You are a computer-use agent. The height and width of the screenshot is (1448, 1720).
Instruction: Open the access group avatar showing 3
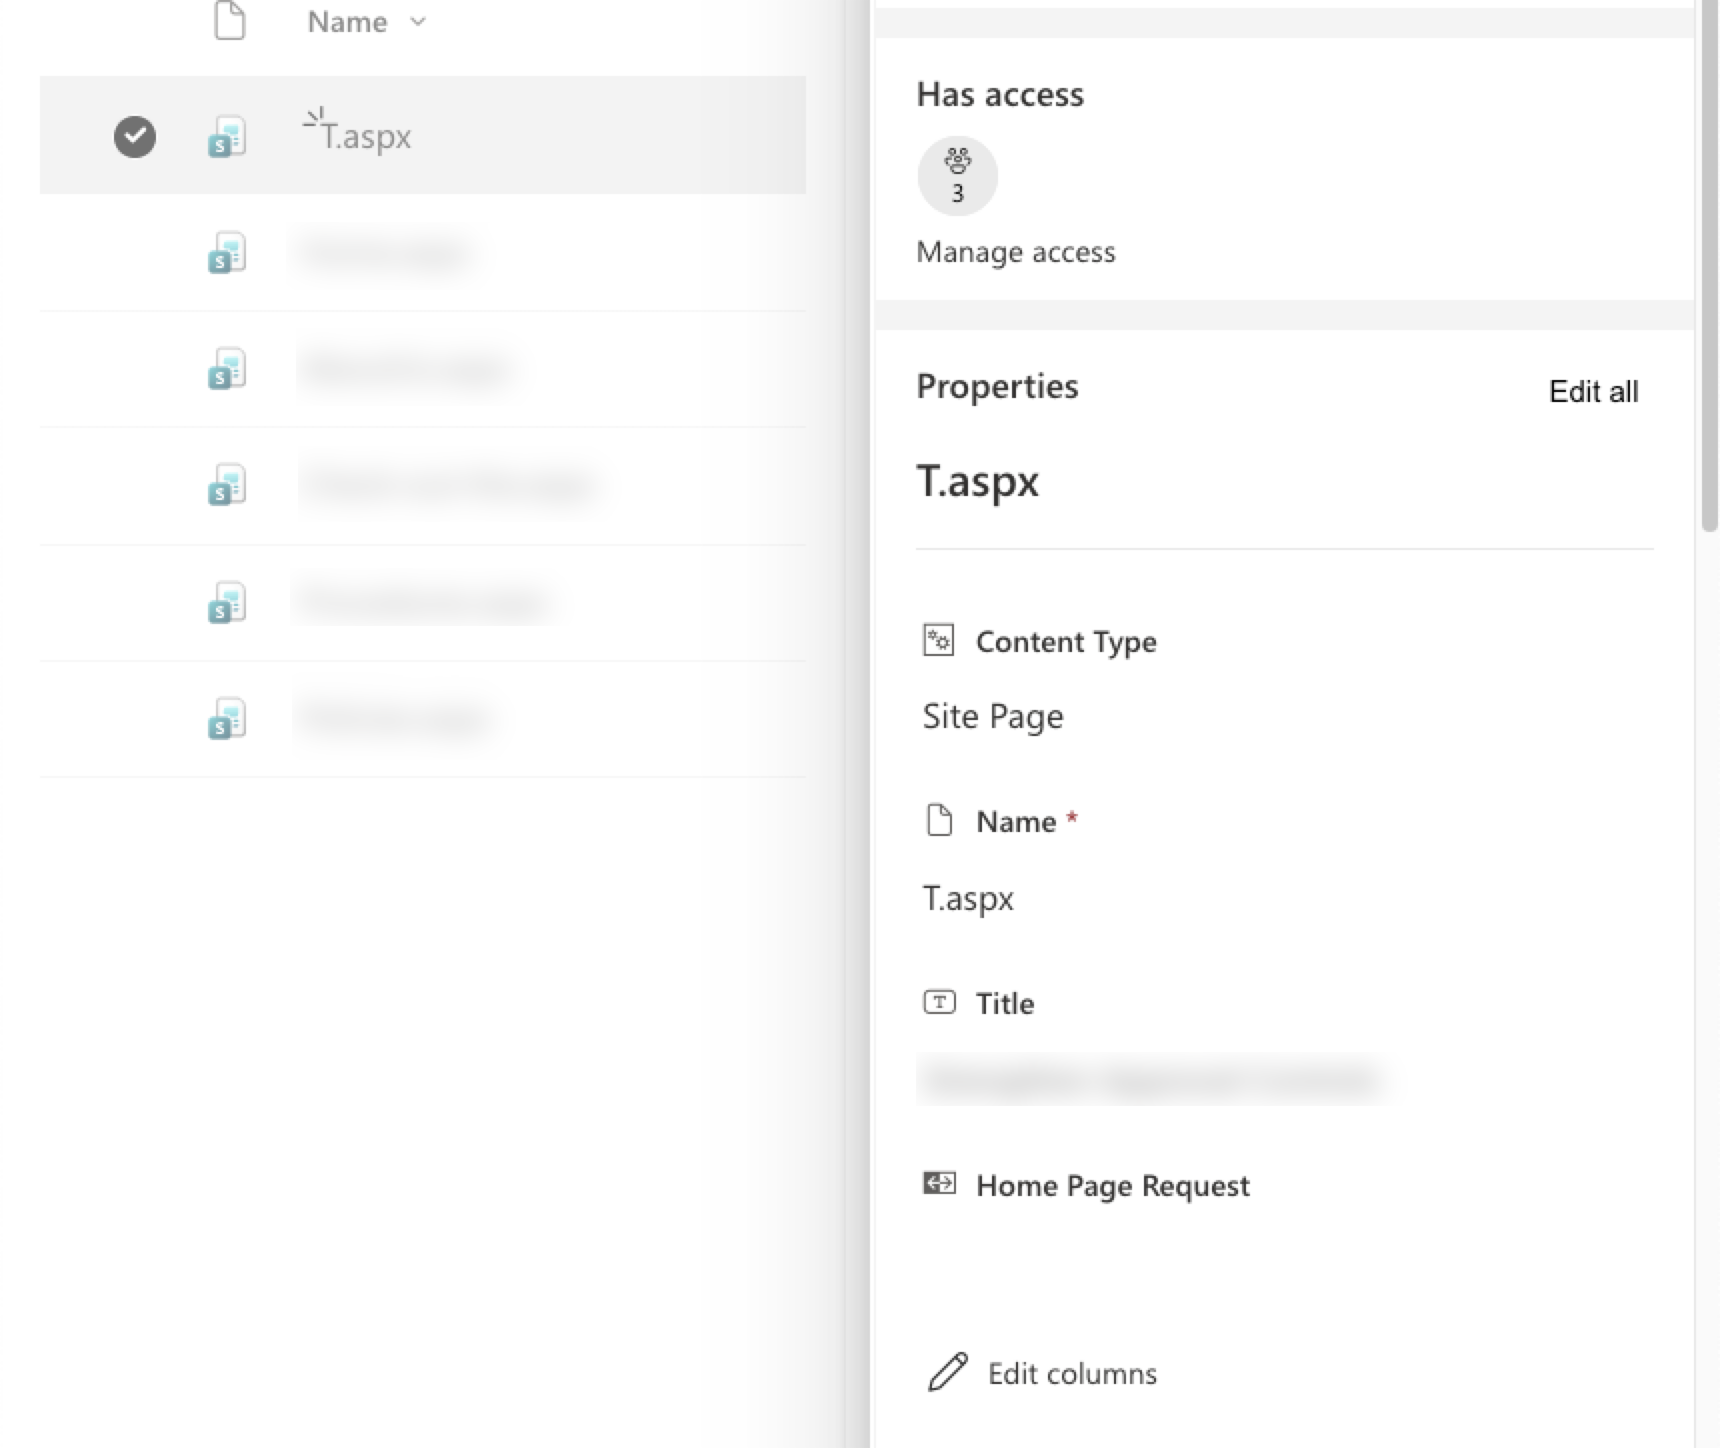[957, 176]
